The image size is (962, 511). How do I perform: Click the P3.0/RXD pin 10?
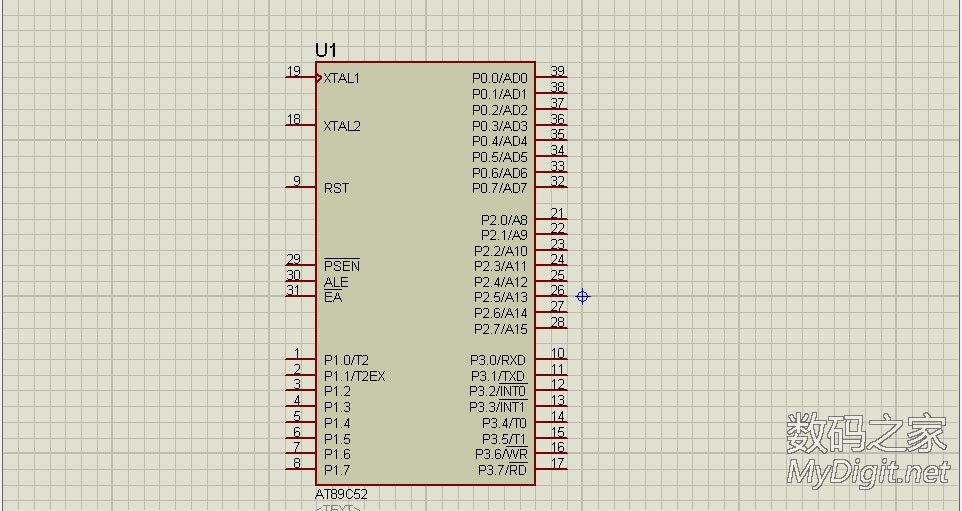[x=552, y=360]
